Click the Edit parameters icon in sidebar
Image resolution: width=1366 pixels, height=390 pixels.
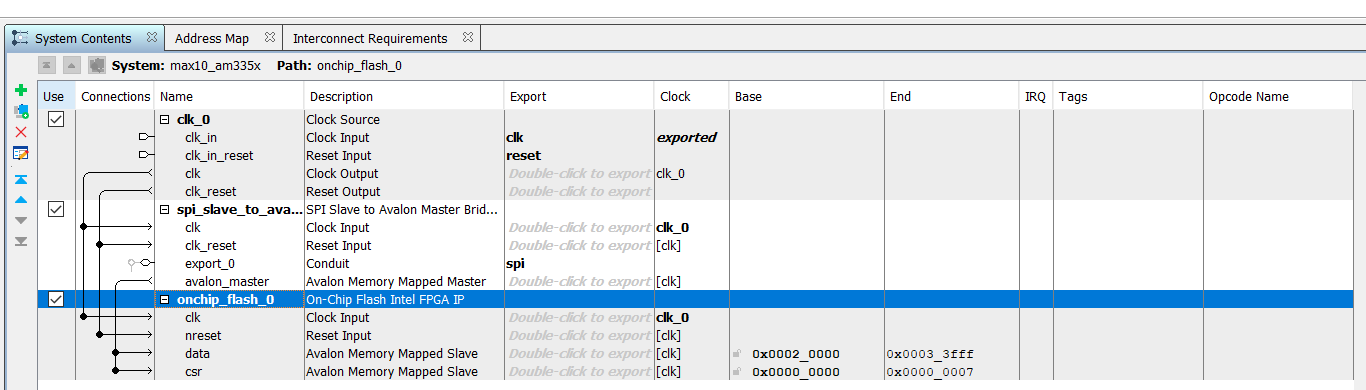(x=21, y=153)
